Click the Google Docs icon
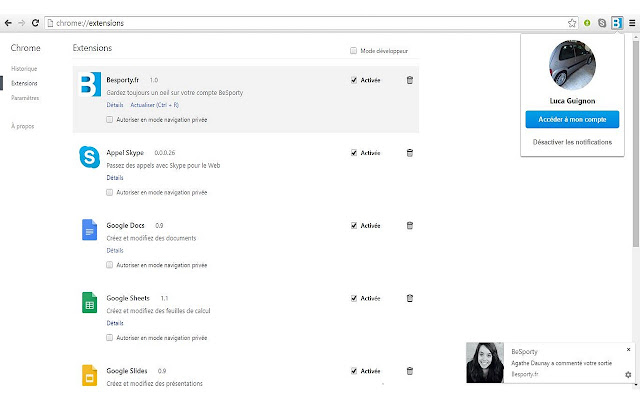The image size is (640, 400). [x=89, y=230]
